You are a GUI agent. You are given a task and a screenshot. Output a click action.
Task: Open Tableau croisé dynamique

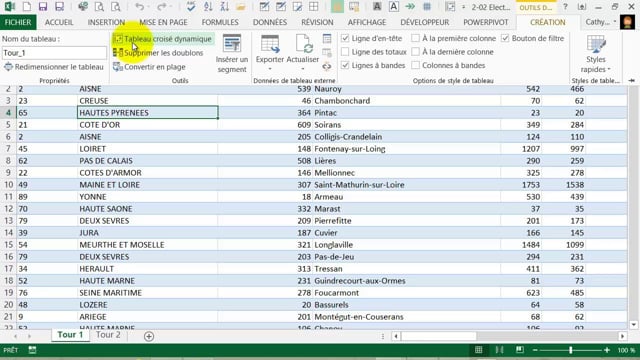point(162,39)
